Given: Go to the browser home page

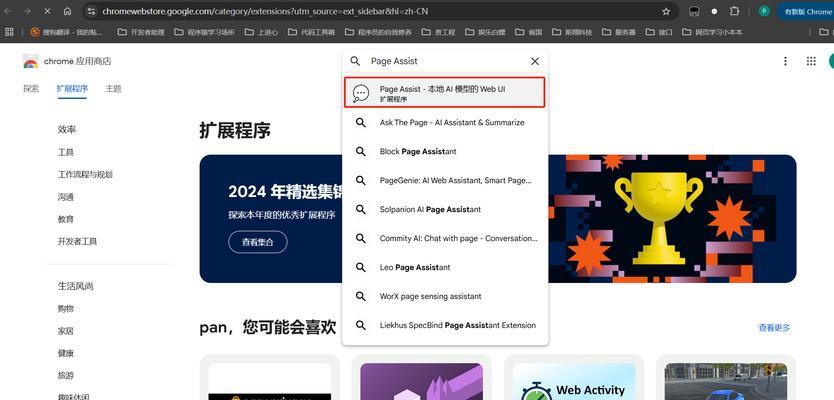Looking at the screenshot, I should tap(67, 11).
